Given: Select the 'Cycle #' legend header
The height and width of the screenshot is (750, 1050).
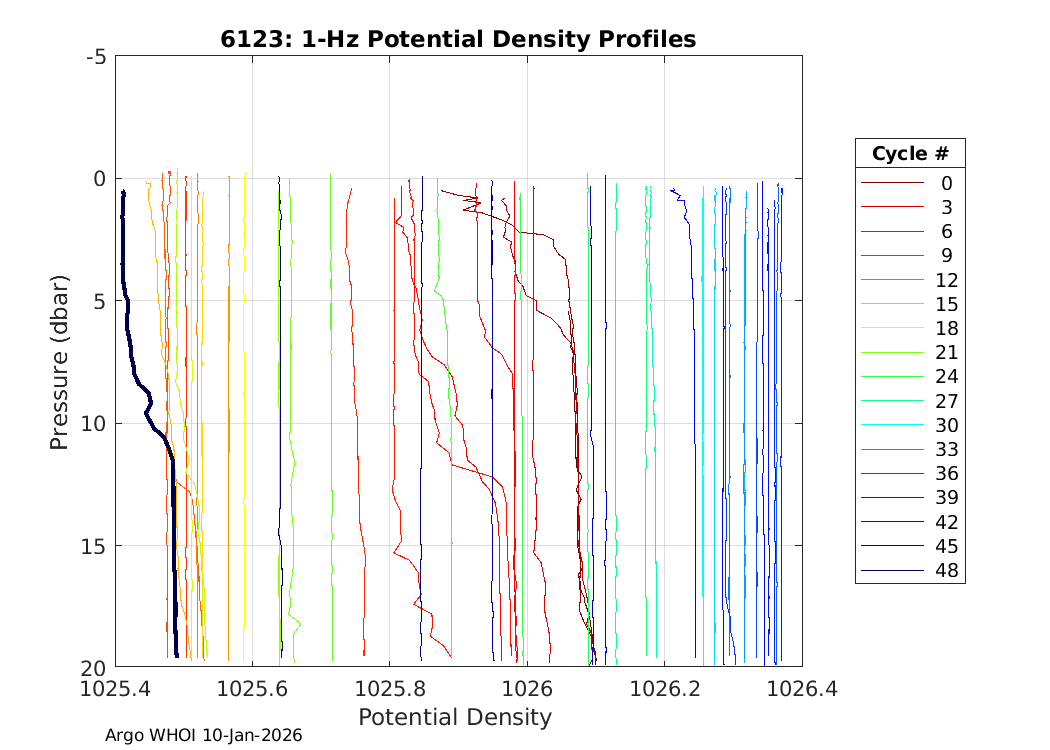Looking at the screenshot, I should click(x=909, y=154).
